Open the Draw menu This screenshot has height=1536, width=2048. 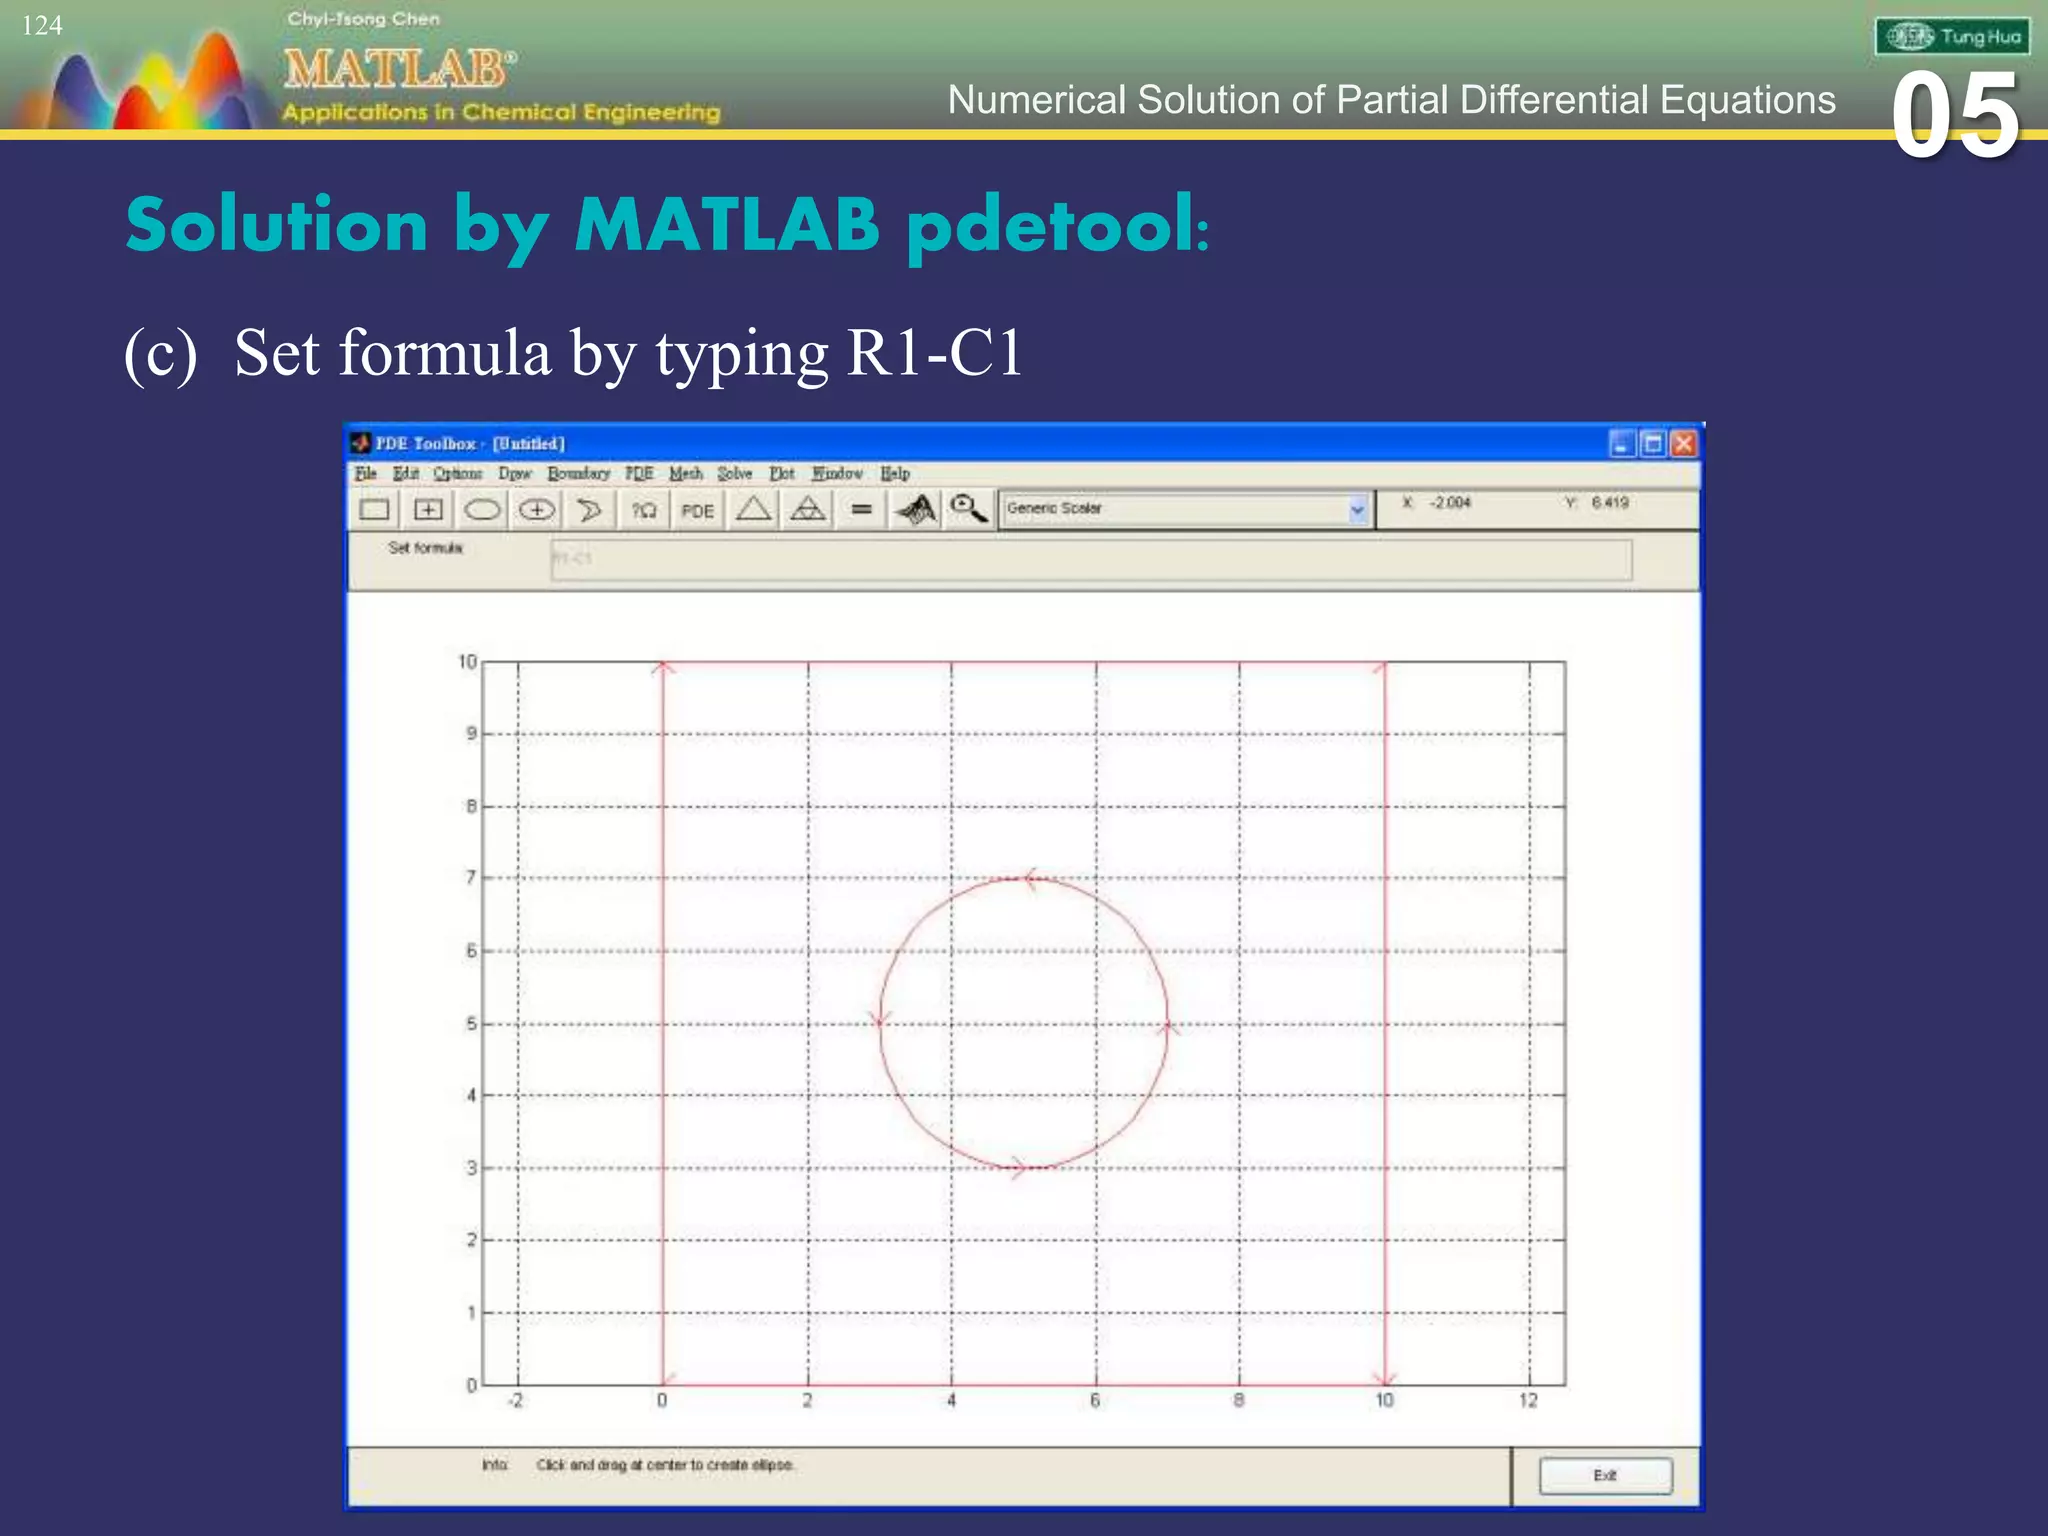(x=515, y=473)
